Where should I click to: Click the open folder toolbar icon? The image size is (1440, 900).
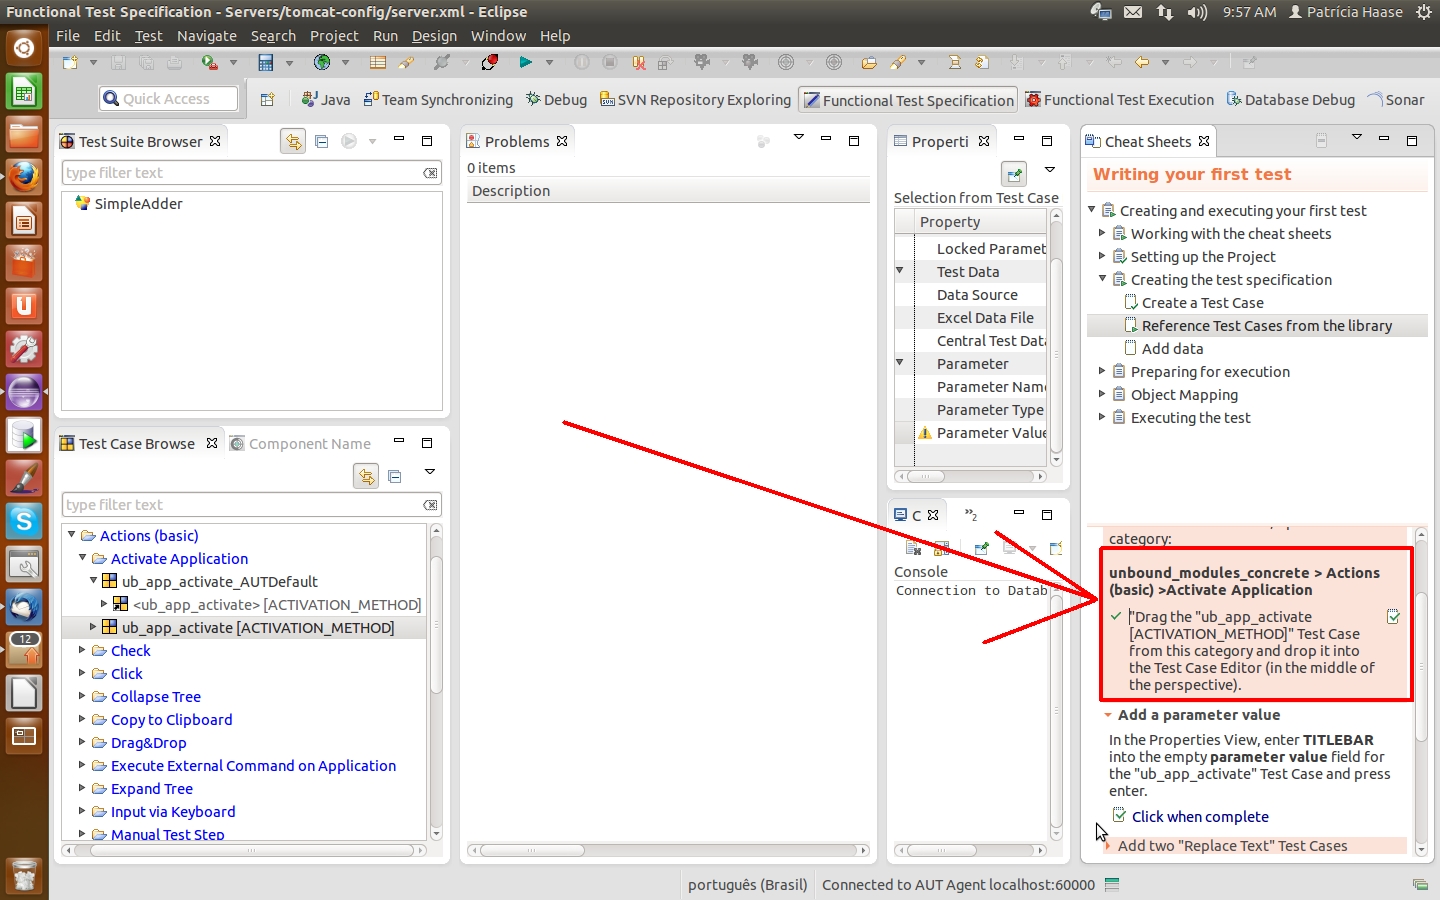[868, 62]
